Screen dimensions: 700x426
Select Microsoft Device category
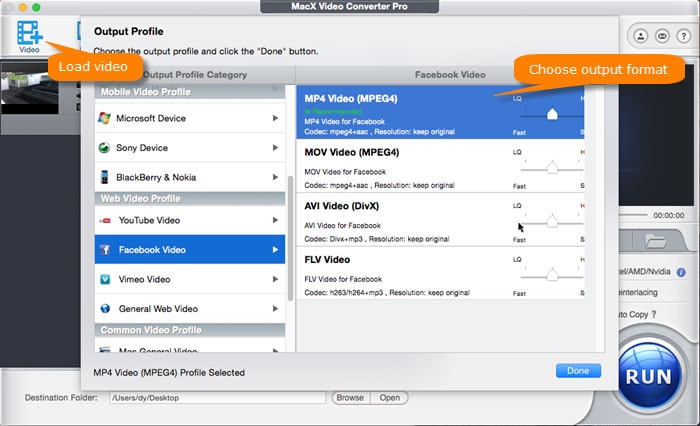click(x=190, y=118)
